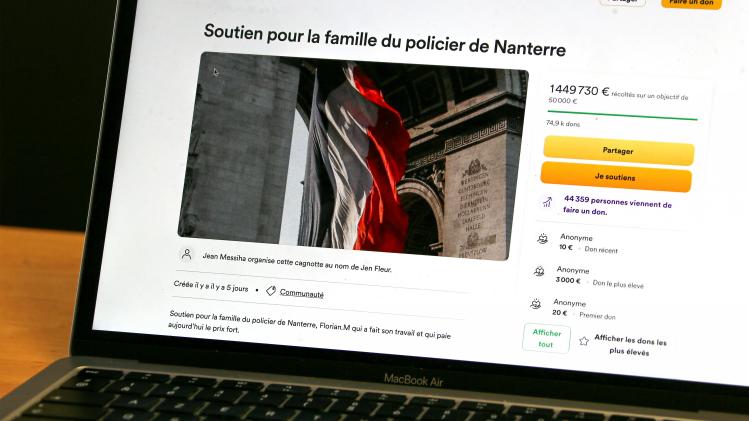Open the Arc de Triomphe flag campaign image
The width and height of the screenshot is (749, 421).
(x=353, y=156)
